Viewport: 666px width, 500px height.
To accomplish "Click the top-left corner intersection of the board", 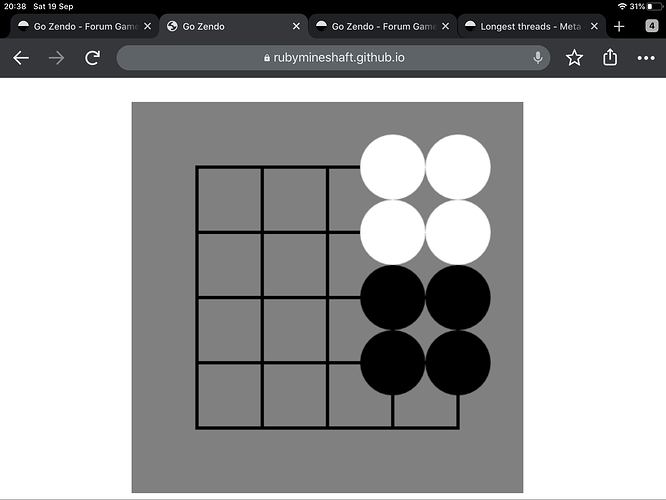I will click(197, 167).
